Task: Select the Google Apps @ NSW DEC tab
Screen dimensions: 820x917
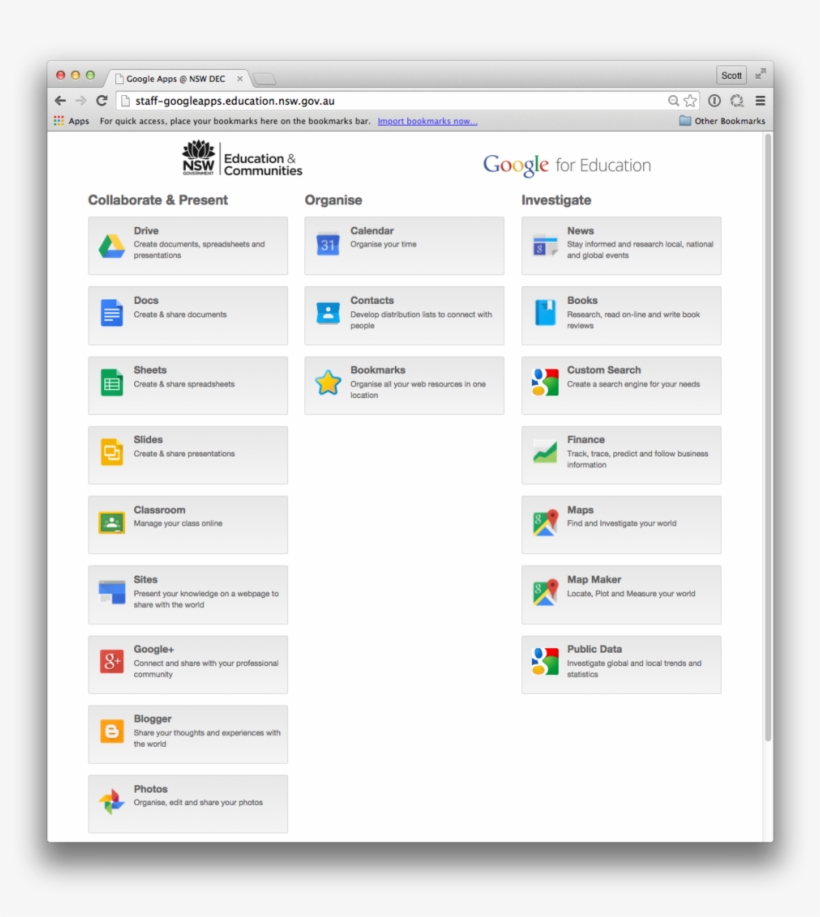Action: click(x=177, y=78)
